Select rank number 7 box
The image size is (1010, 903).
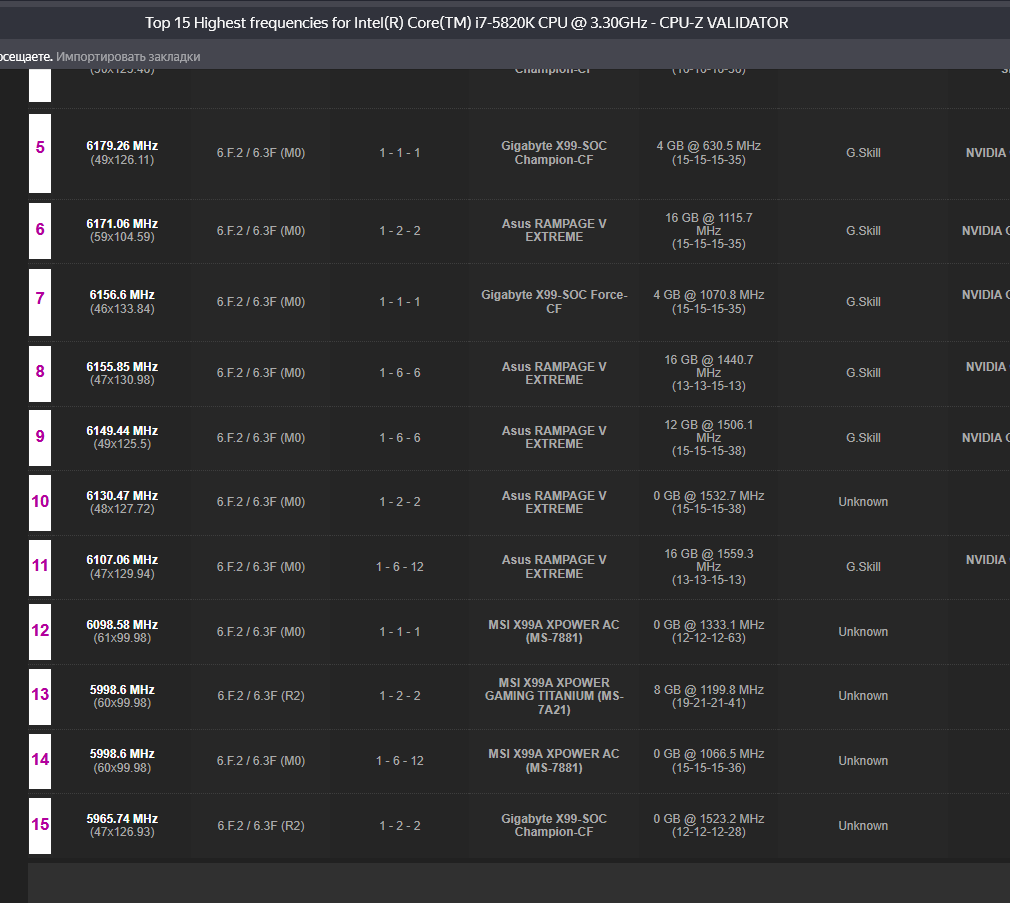(x=40, y=302)
